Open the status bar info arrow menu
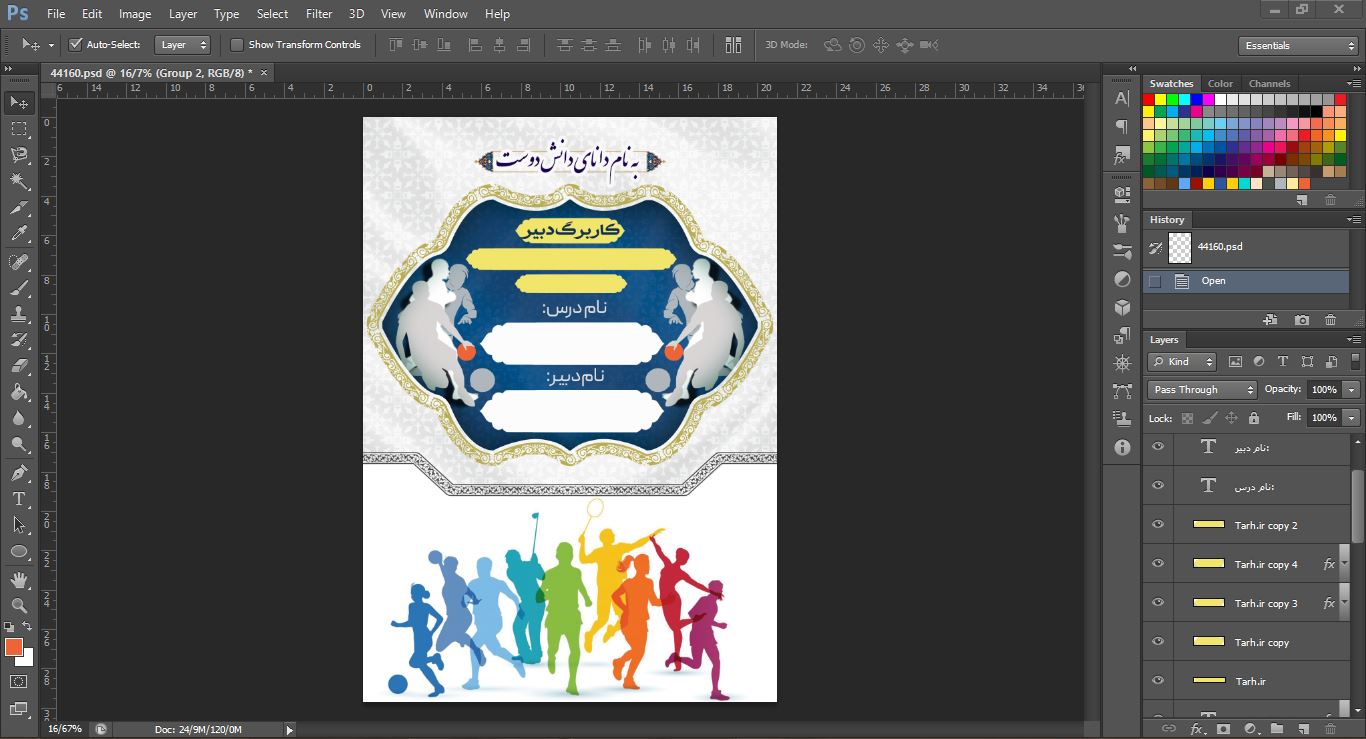The image size is (1366, 739). pyautogui.click(x=290, y=730)
